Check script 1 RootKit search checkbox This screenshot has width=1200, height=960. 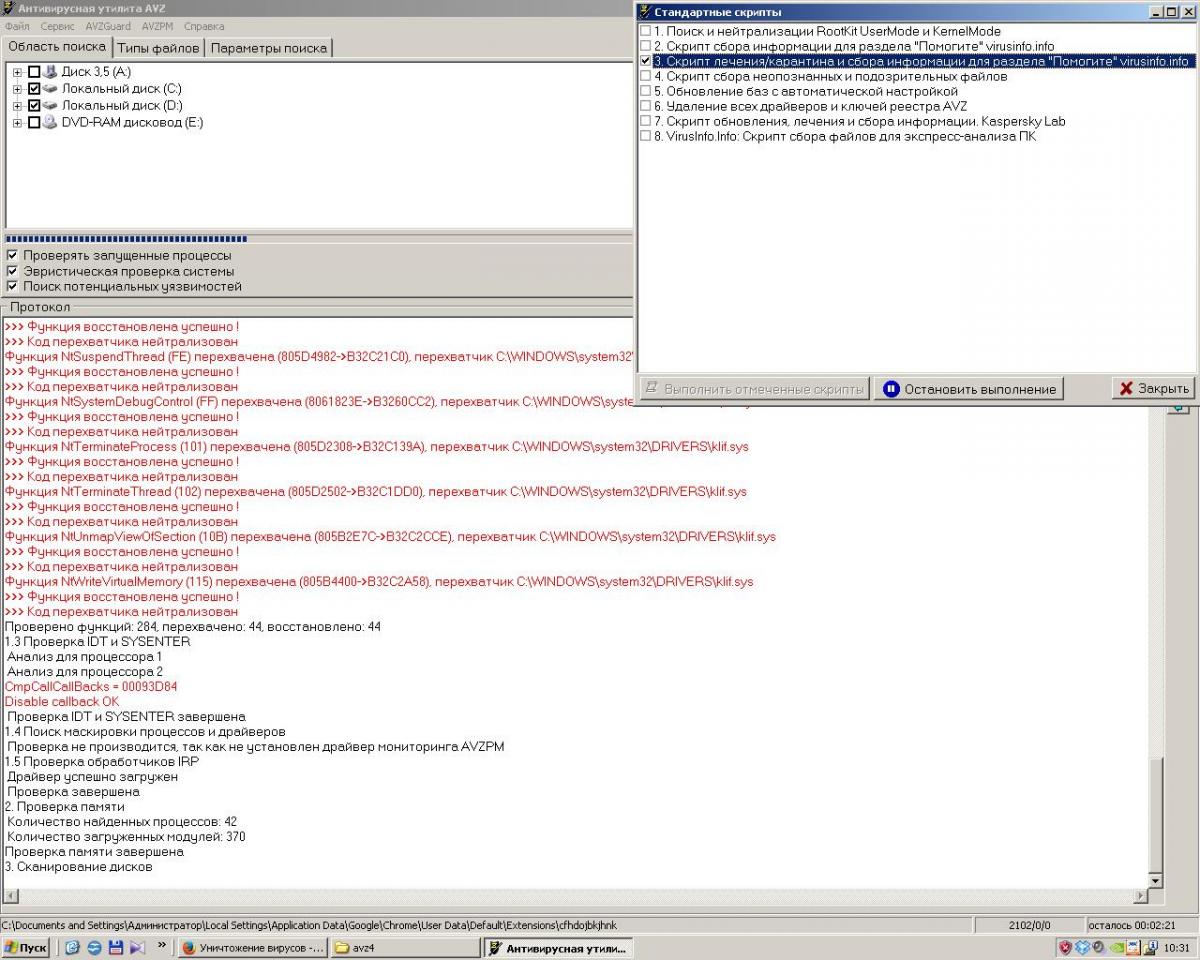pyautogui.click(x=645, y=31)
